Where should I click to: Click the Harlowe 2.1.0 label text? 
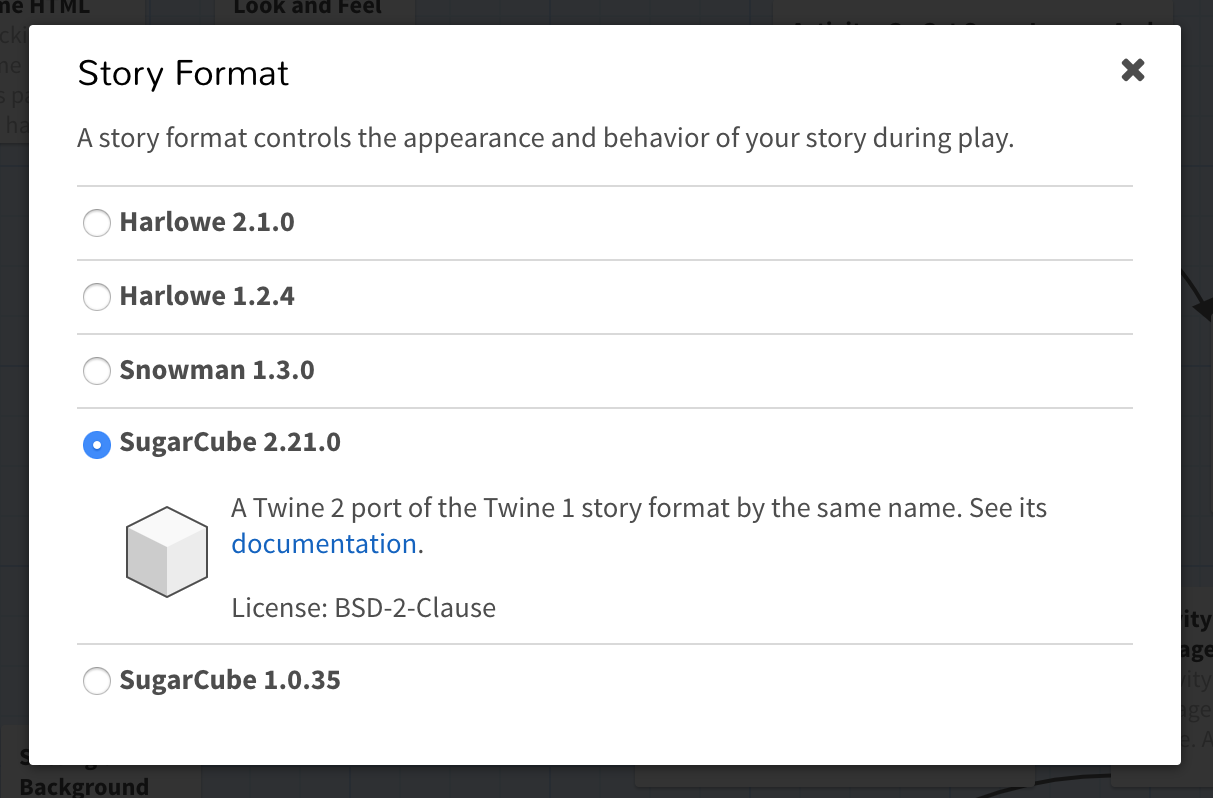point(207,222)
